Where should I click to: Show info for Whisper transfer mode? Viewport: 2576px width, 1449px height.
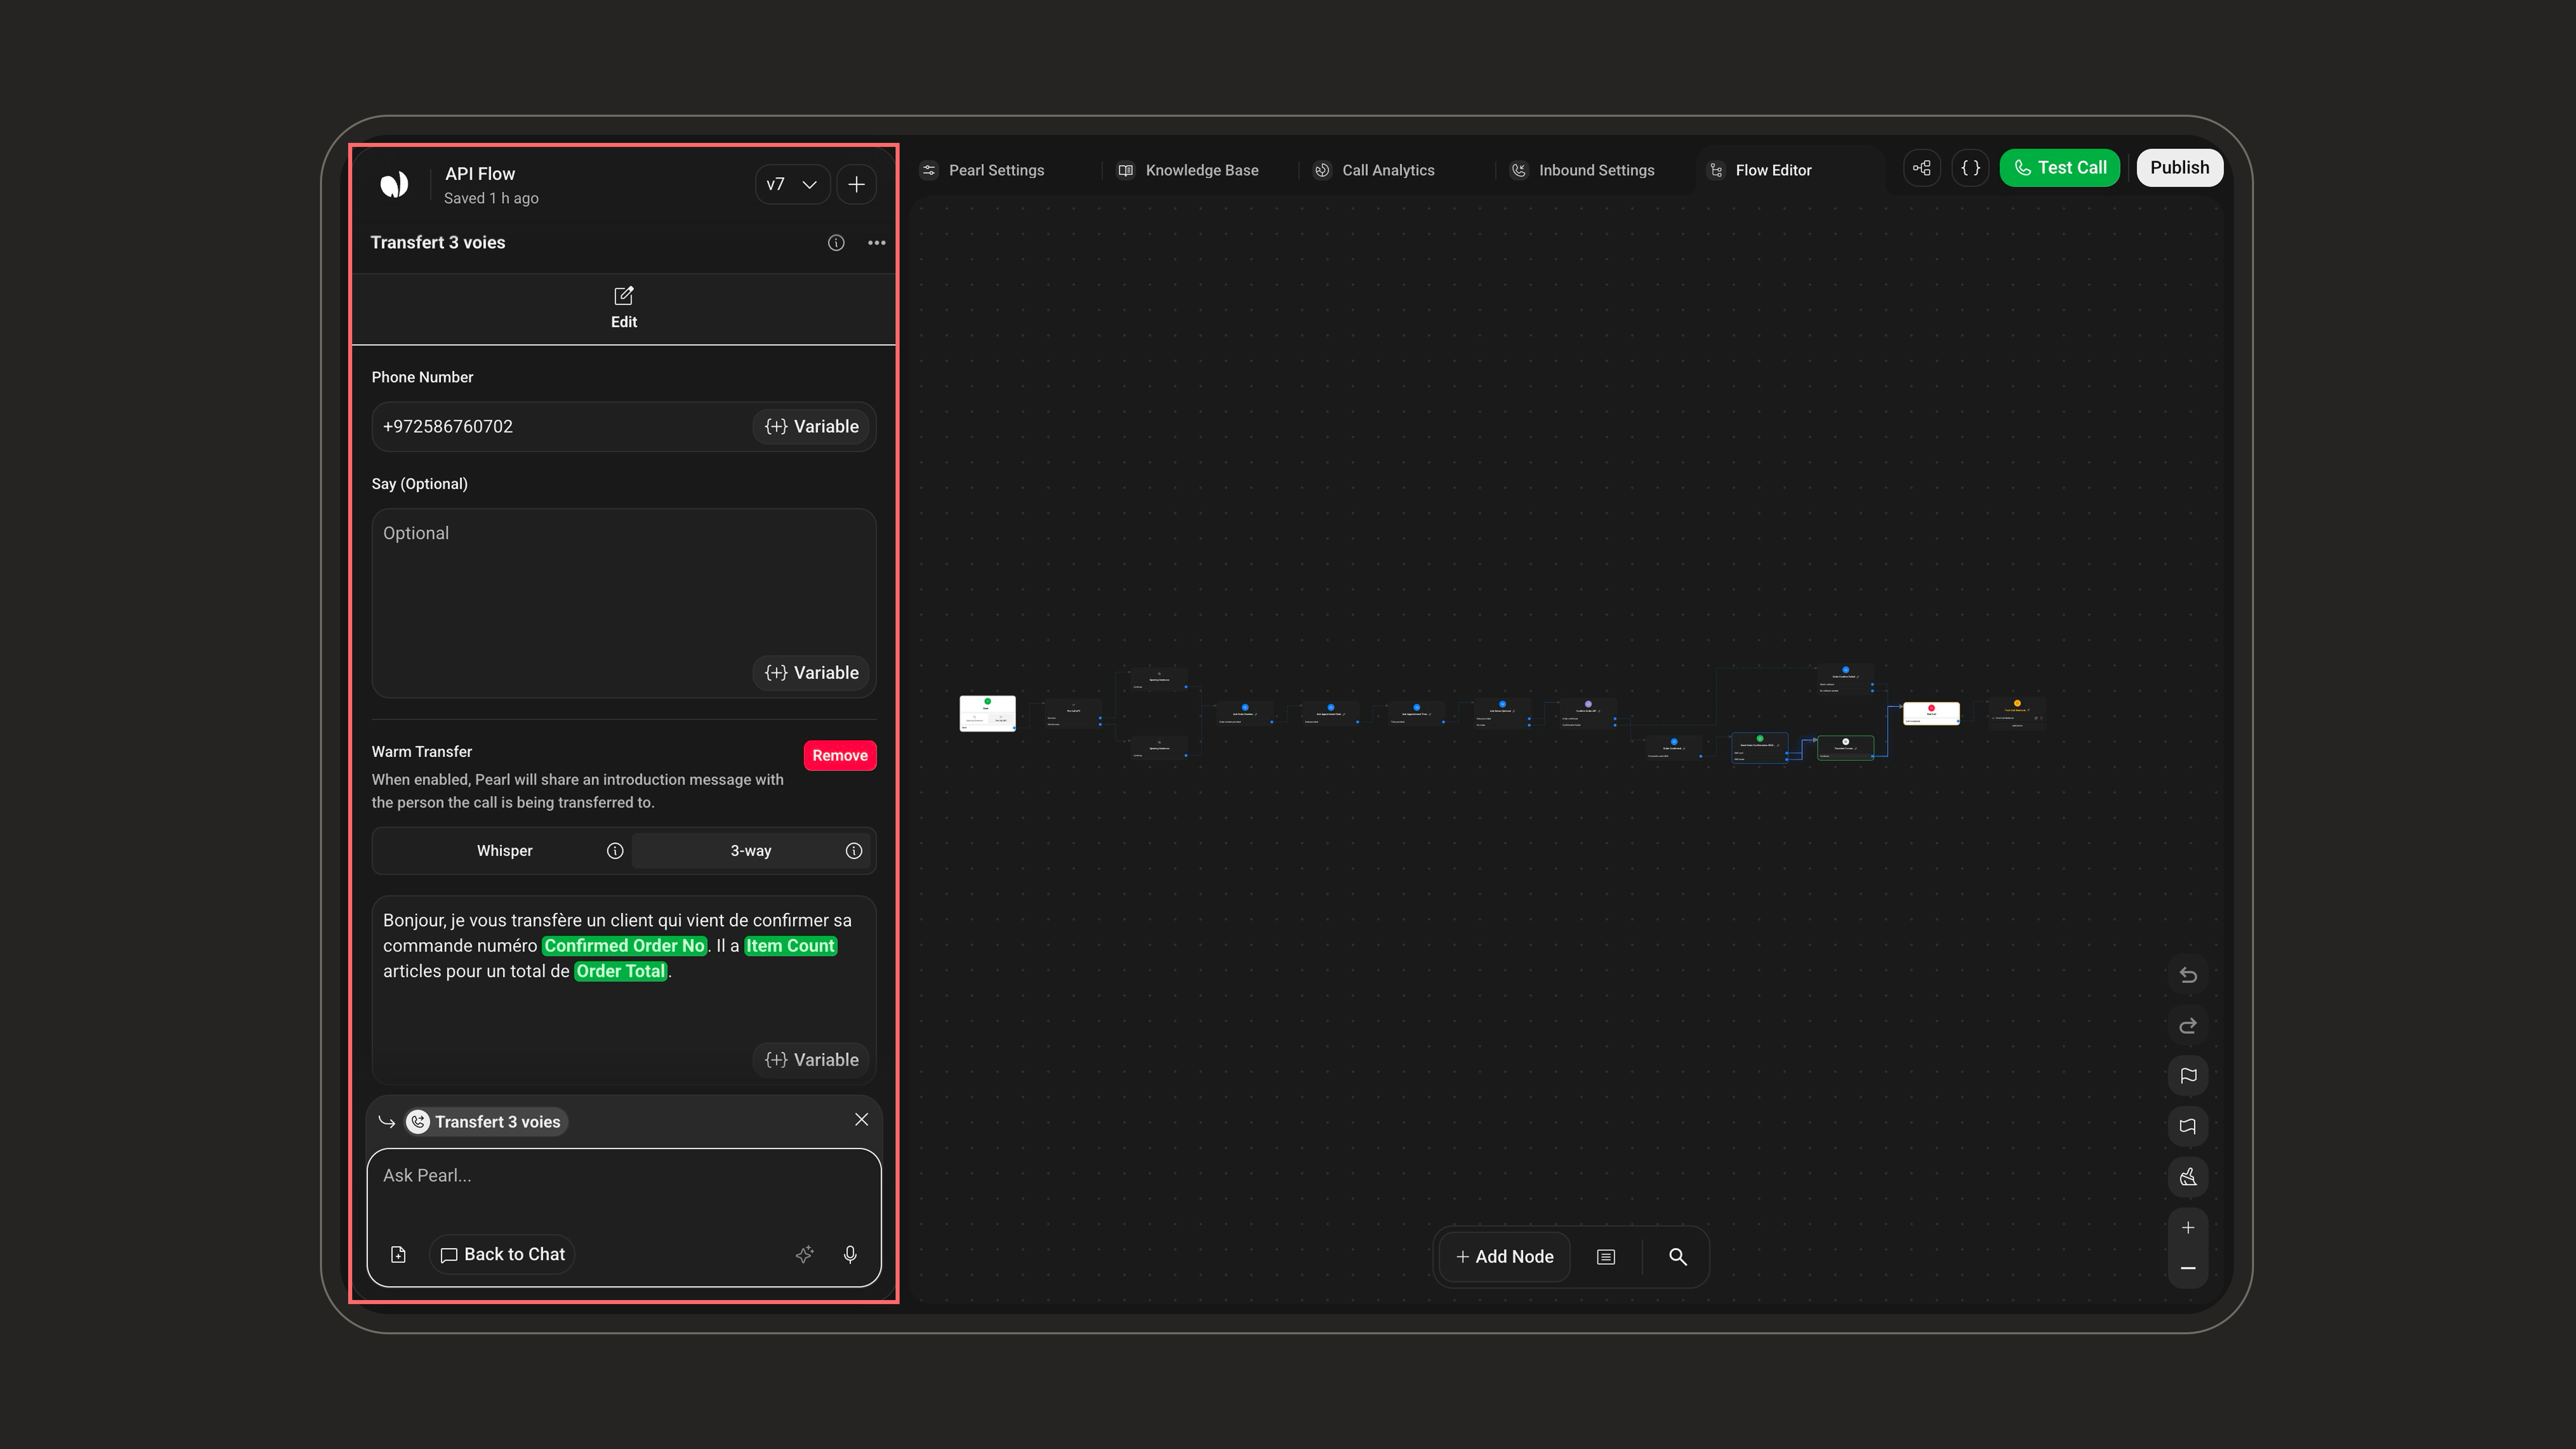615,851
